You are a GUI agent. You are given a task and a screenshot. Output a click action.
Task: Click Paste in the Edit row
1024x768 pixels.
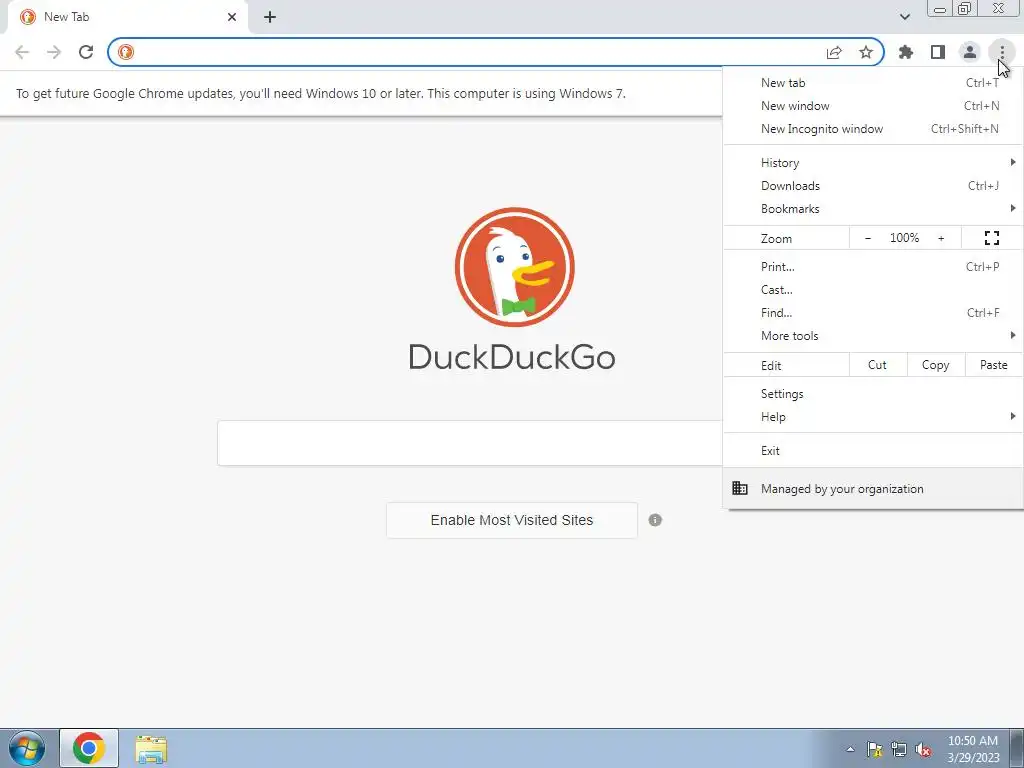(993, 365)
